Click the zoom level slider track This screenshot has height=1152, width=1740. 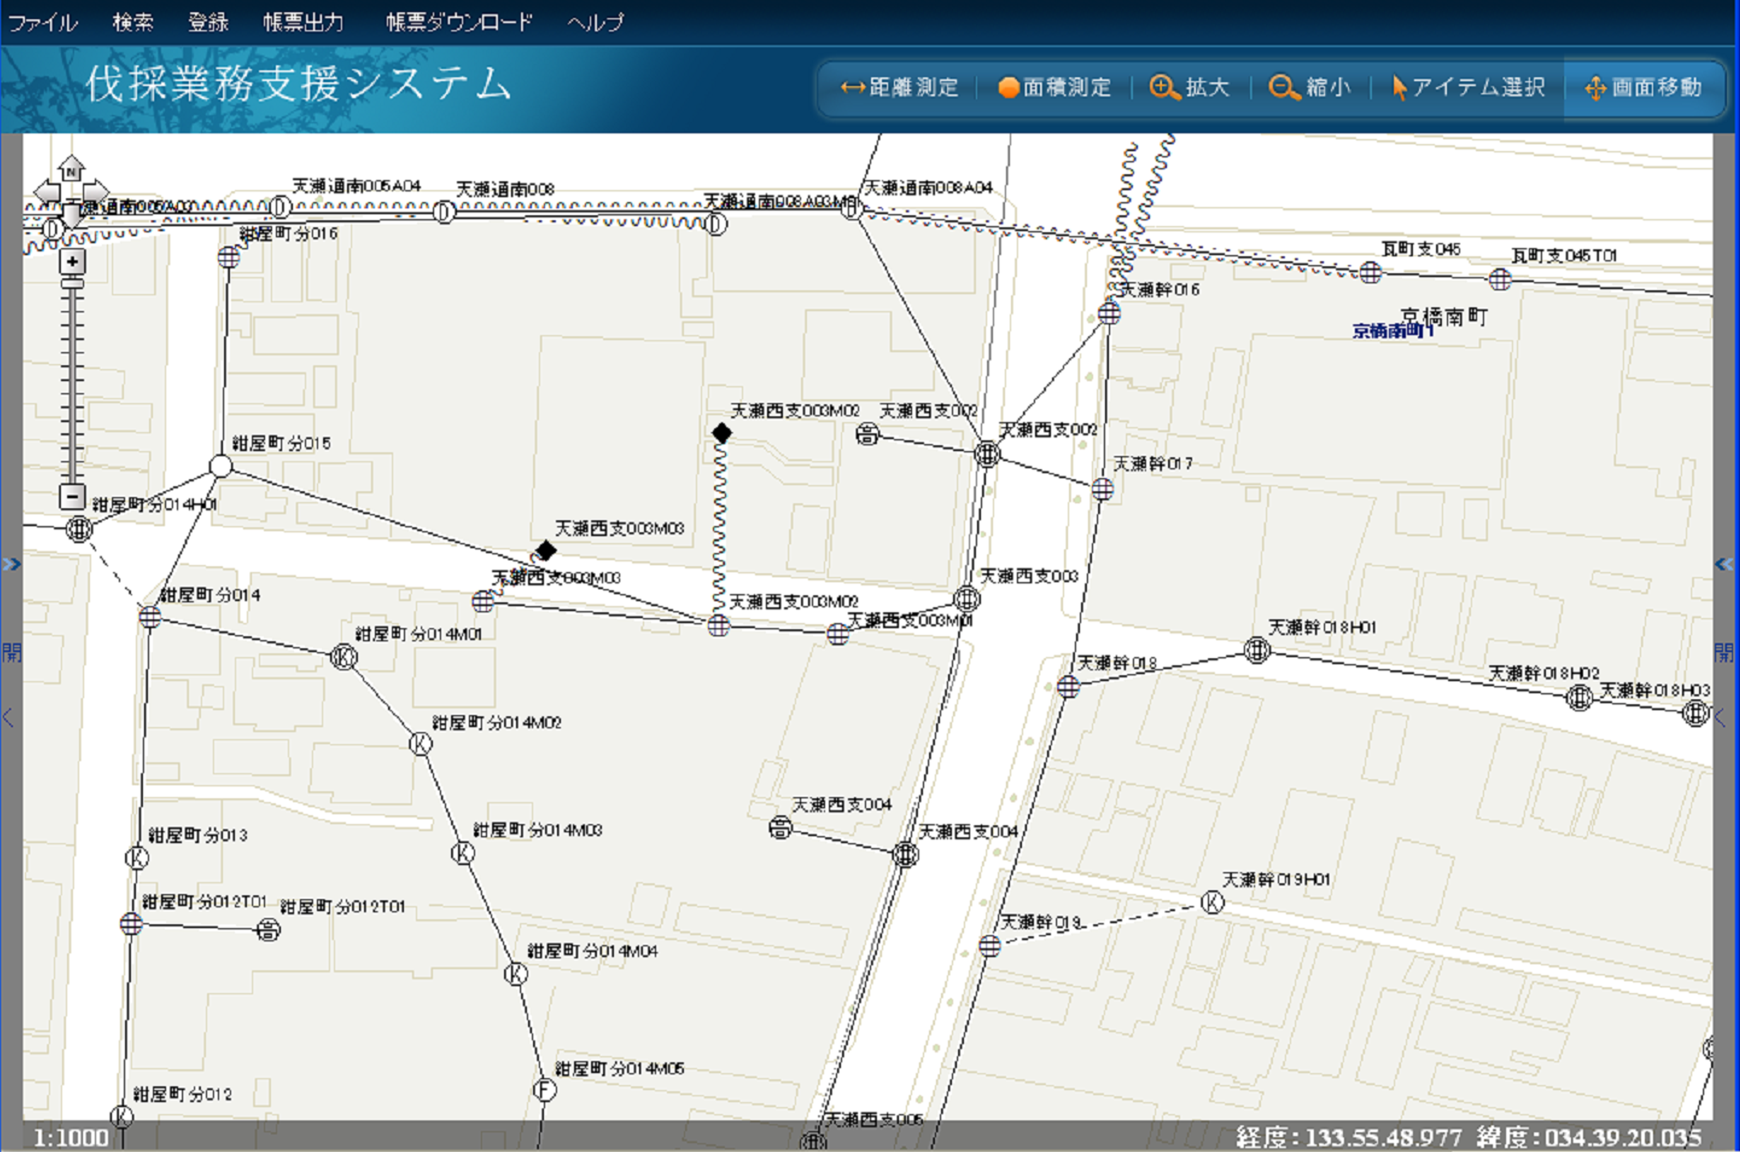pos(72,380)
